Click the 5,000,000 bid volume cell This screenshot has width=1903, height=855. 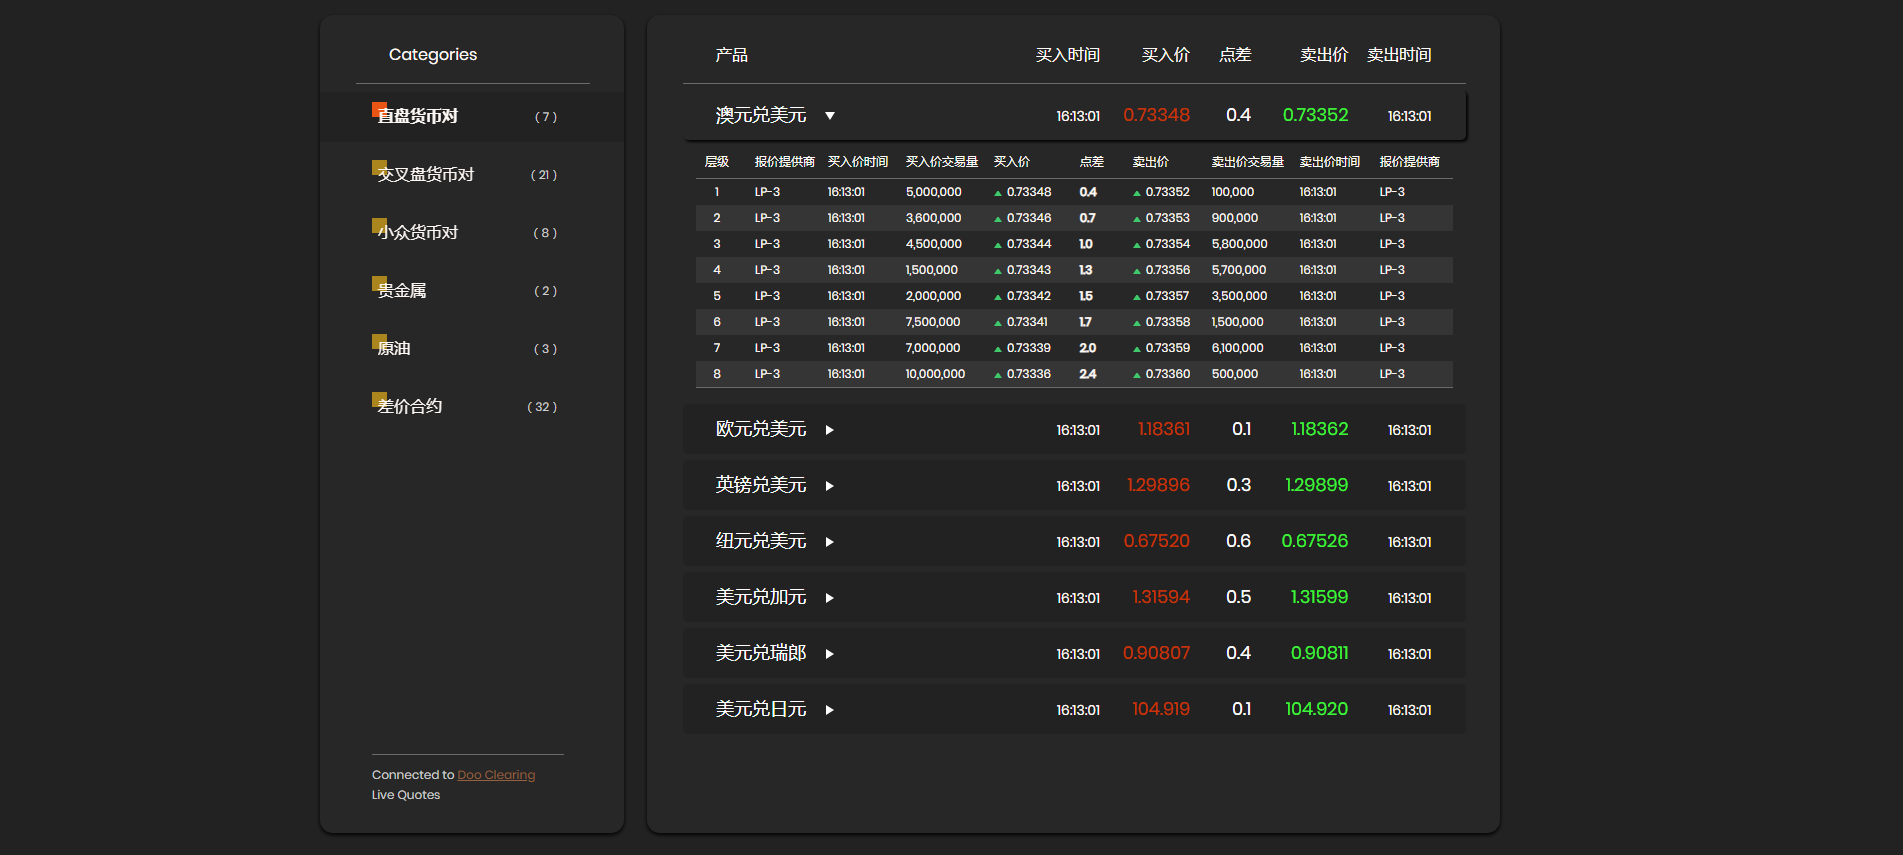pyautogui.click(x=934, y=192)
